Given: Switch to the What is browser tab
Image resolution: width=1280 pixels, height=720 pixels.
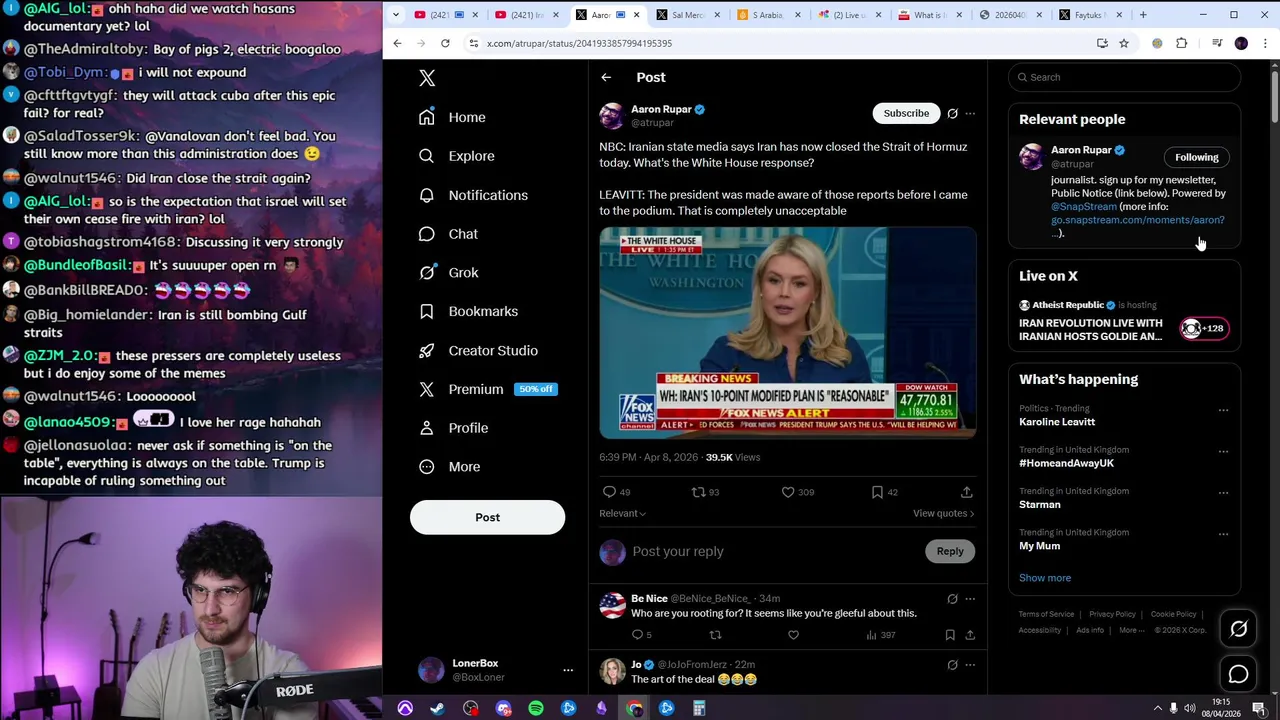Looking at the screenshot, I should 930,15.
